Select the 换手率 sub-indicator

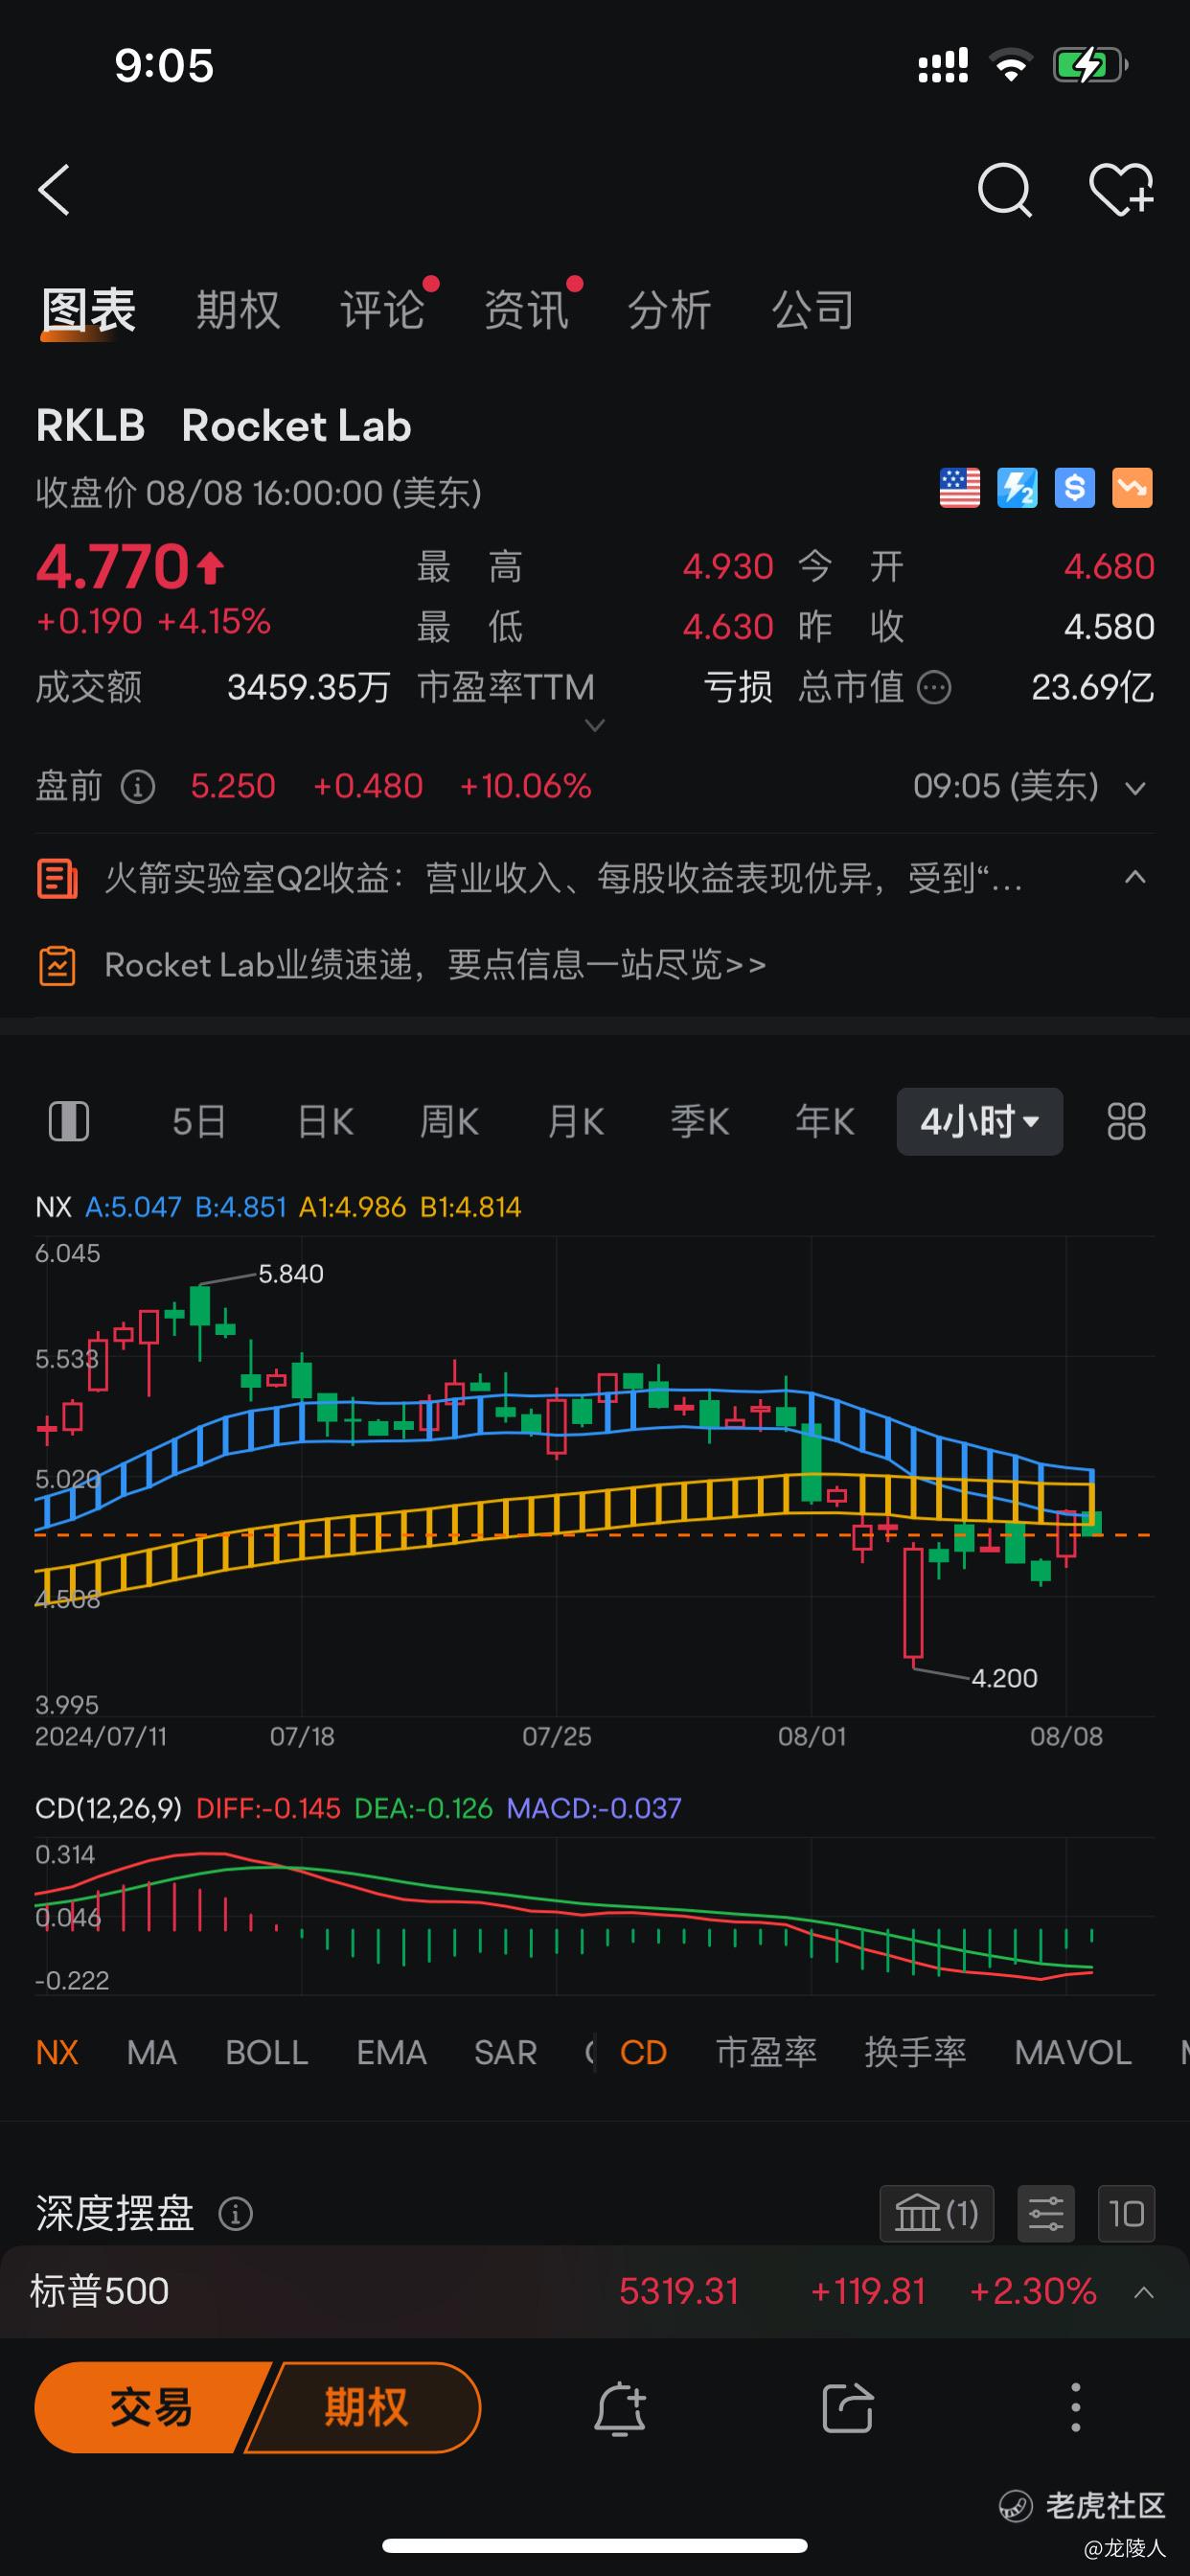[915, 2052]
